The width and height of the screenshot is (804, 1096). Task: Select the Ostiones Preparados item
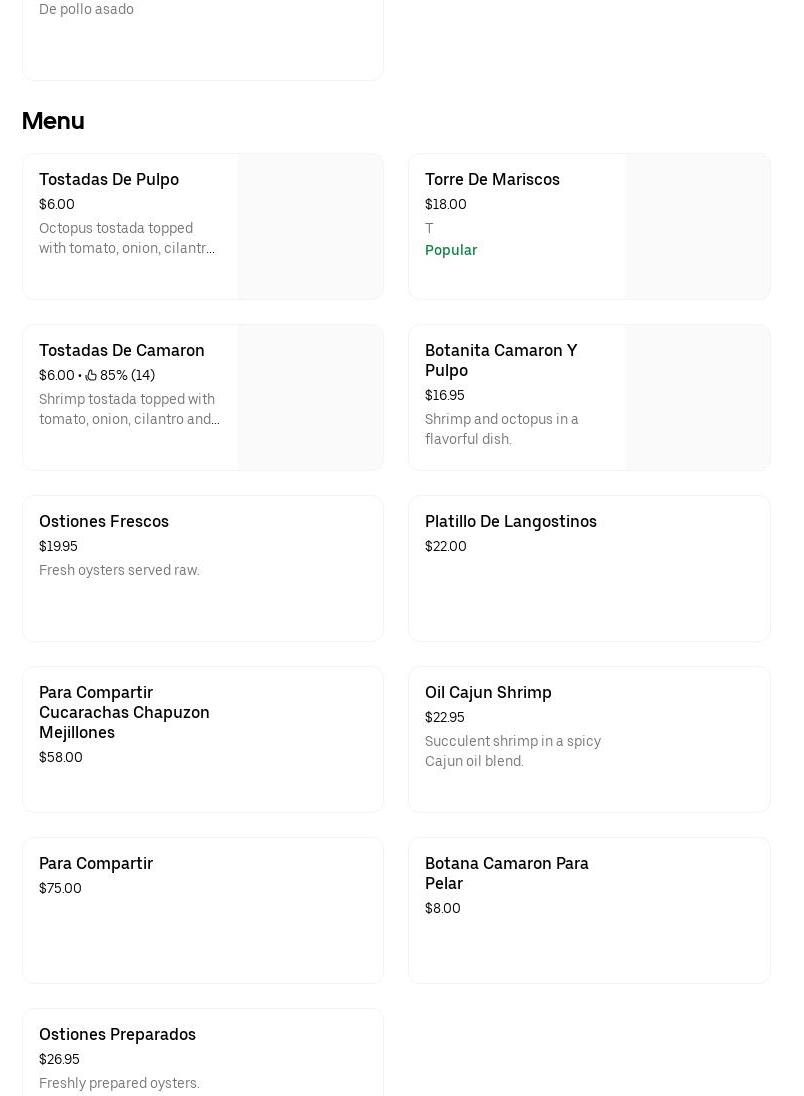pyautogui.click(x=203, y=1053)
